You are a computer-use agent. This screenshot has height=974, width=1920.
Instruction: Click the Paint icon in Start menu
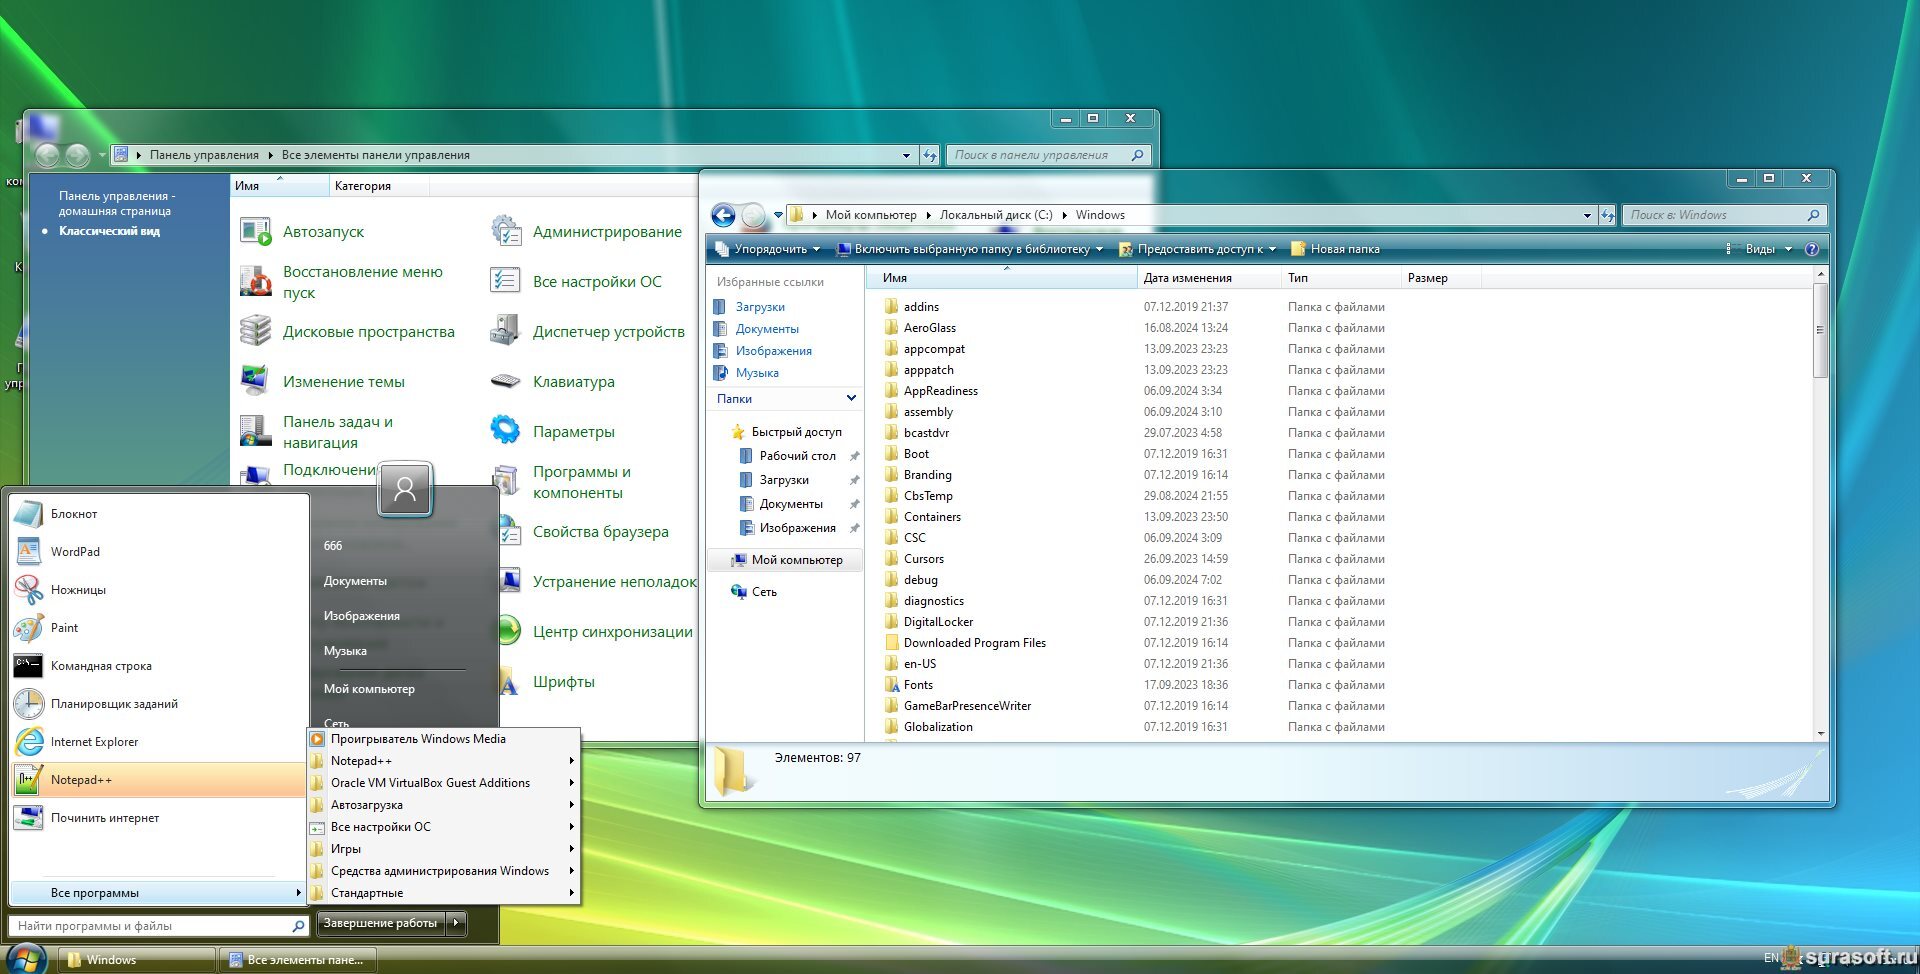tap(28, 628)
